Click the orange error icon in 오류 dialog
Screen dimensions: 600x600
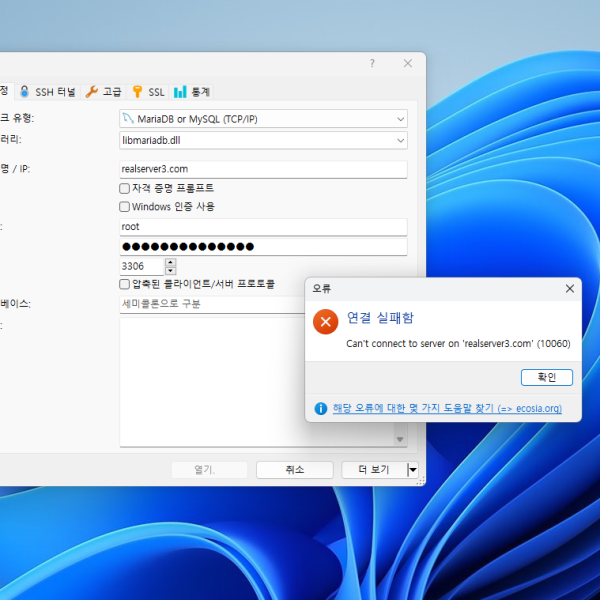click(x=325, y=322)
